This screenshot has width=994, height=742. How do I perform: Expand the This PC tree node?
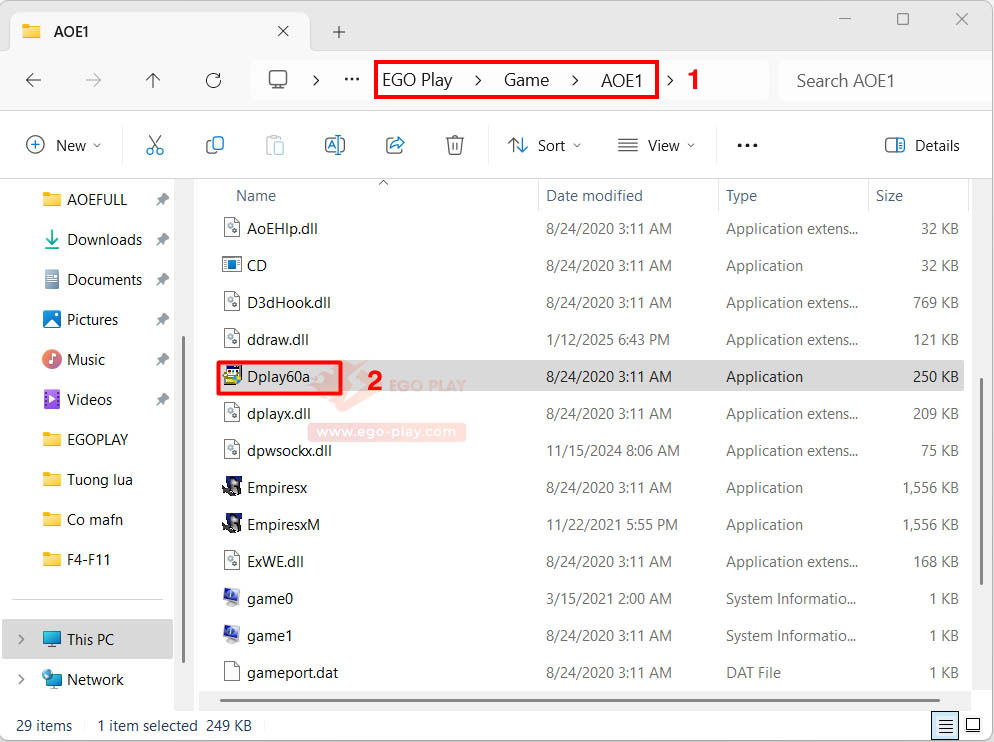coord(21,639)
